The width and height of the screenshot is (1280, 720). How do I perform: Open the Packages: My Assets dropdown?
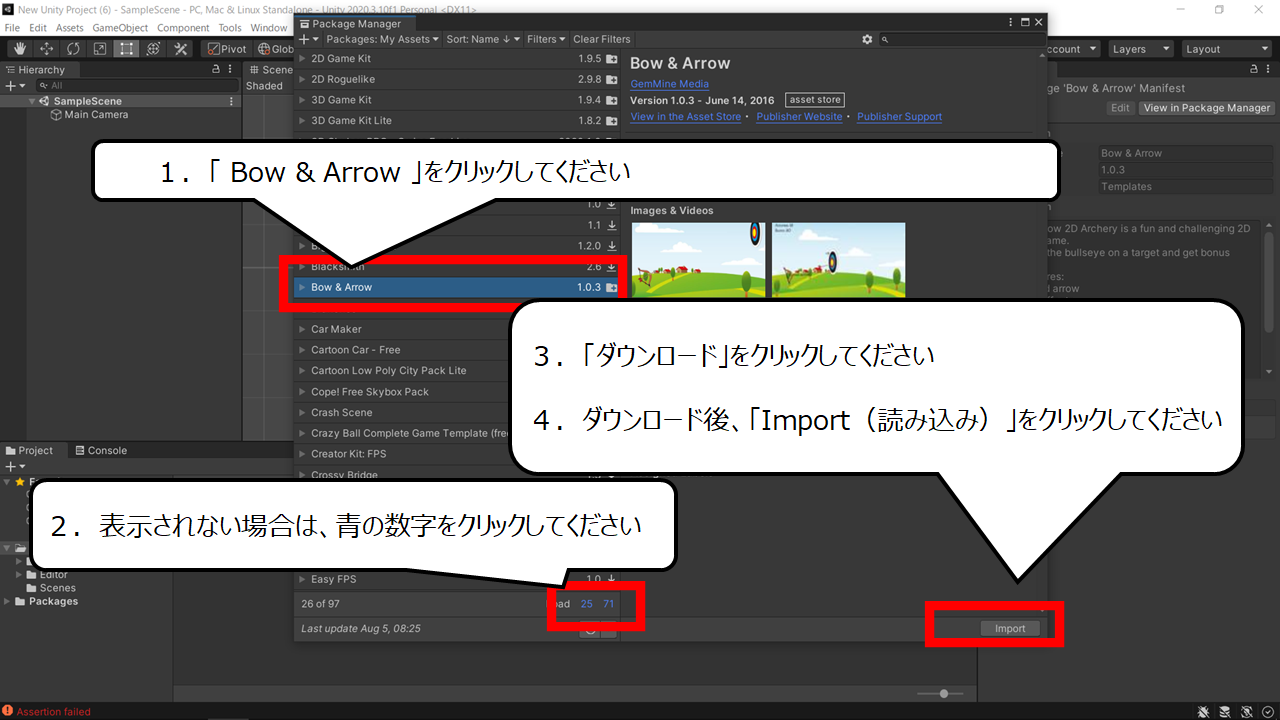point(383,39)
